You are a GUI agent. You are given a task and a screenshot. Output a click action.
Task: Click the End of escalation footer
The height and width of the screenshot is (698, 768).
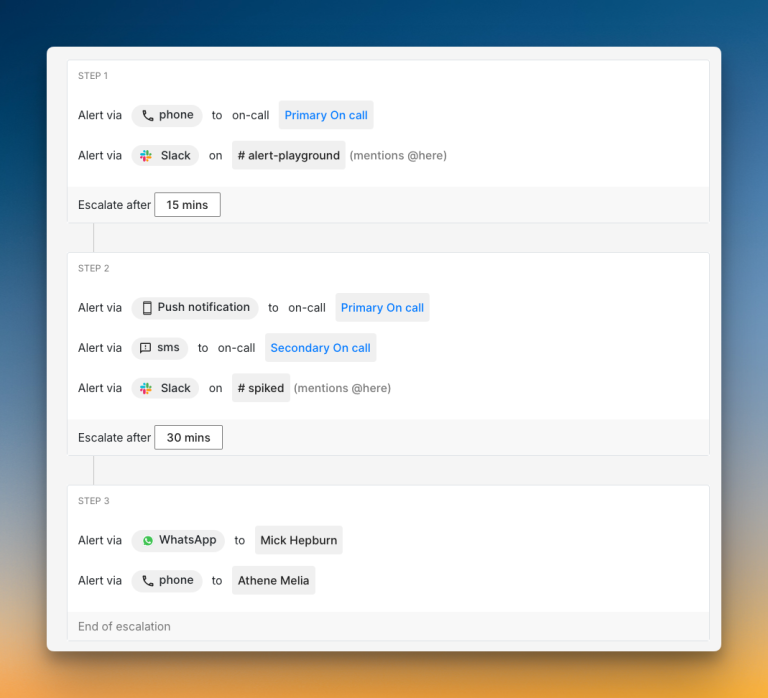[x=125, y=627]
